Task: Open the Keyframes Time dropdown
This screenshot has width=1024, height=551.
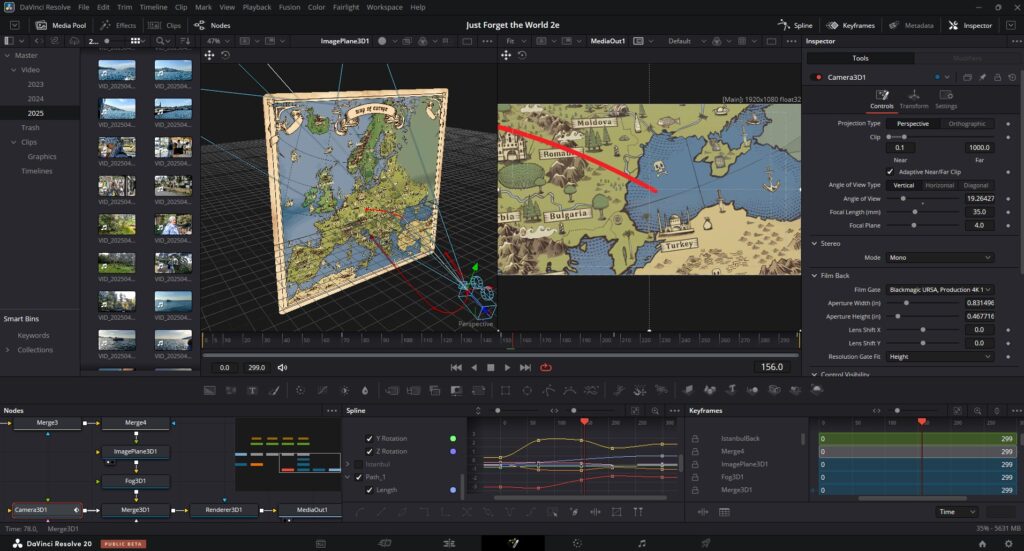Action: [x=957, y=512]
